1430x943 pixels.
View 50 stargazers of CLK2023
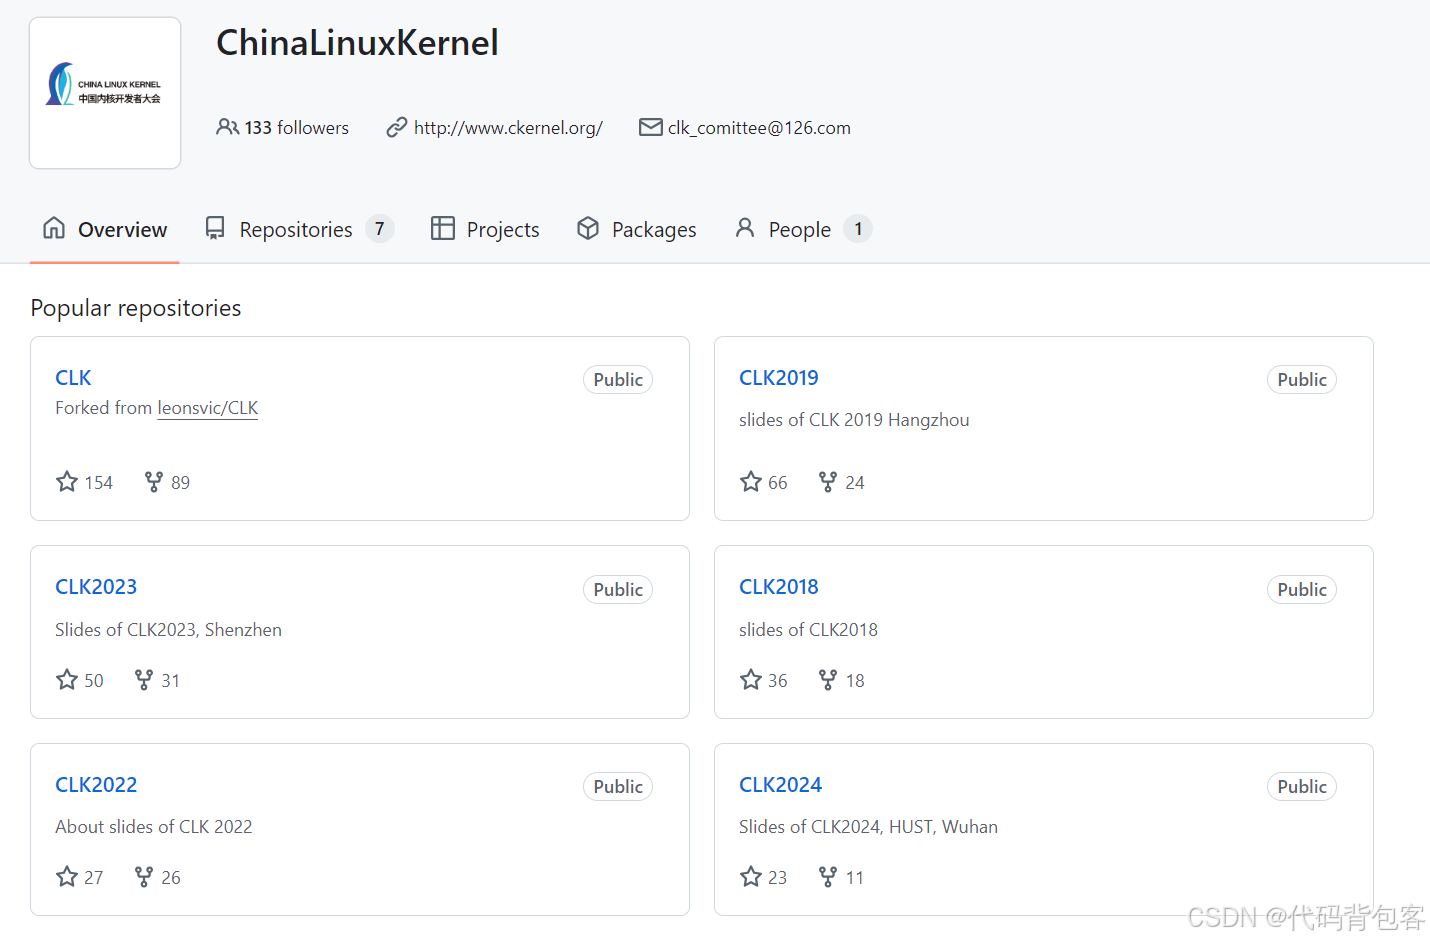[x=94, y=681]
